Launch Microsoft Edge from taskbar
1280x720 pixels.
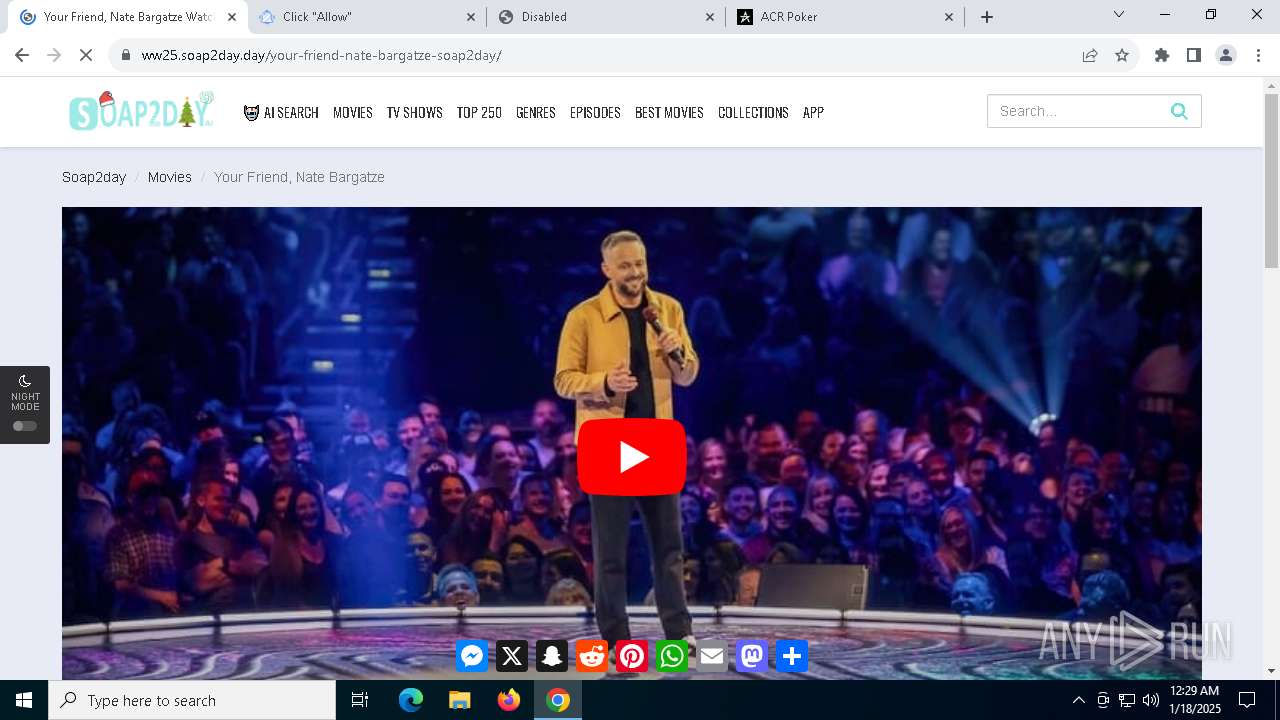411,700
